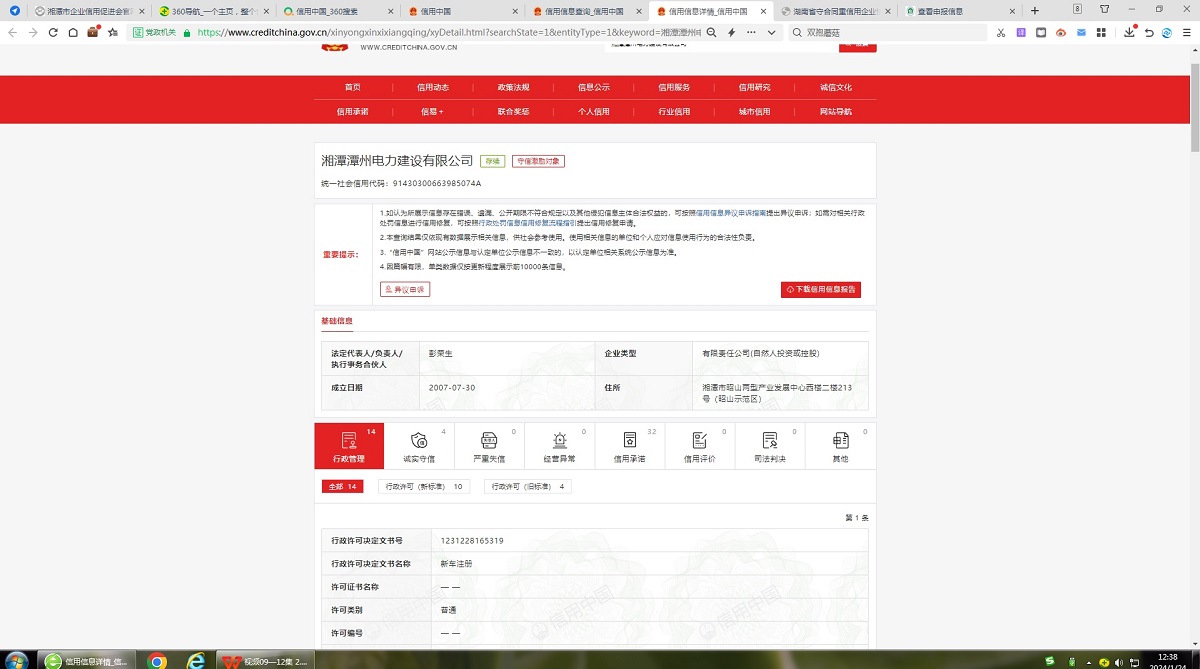
Task: Open 网站导航 in the navigation bar
Action: click(836, 111)
